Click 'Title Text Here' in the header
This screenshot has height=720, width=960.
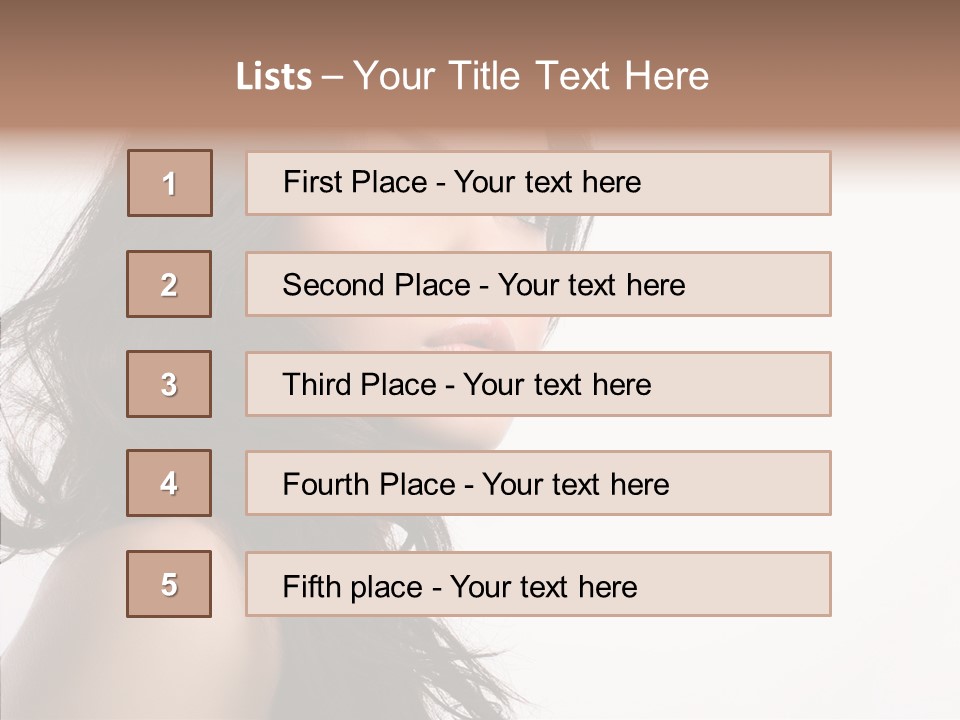pos(579,76)
